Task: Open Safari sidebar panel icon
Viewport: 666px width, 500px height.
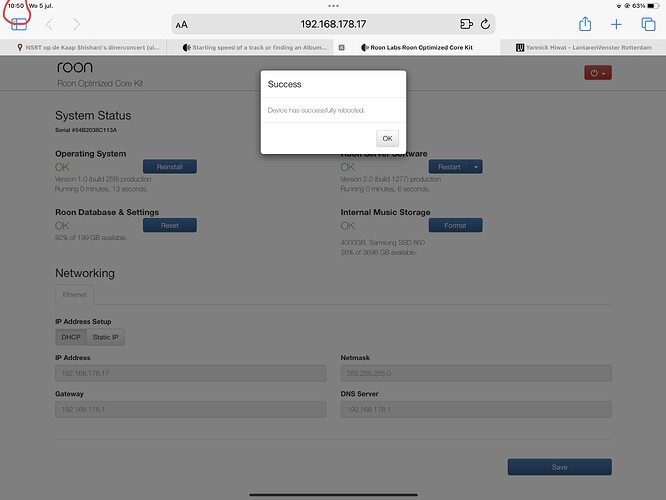Action: point(19,24)
